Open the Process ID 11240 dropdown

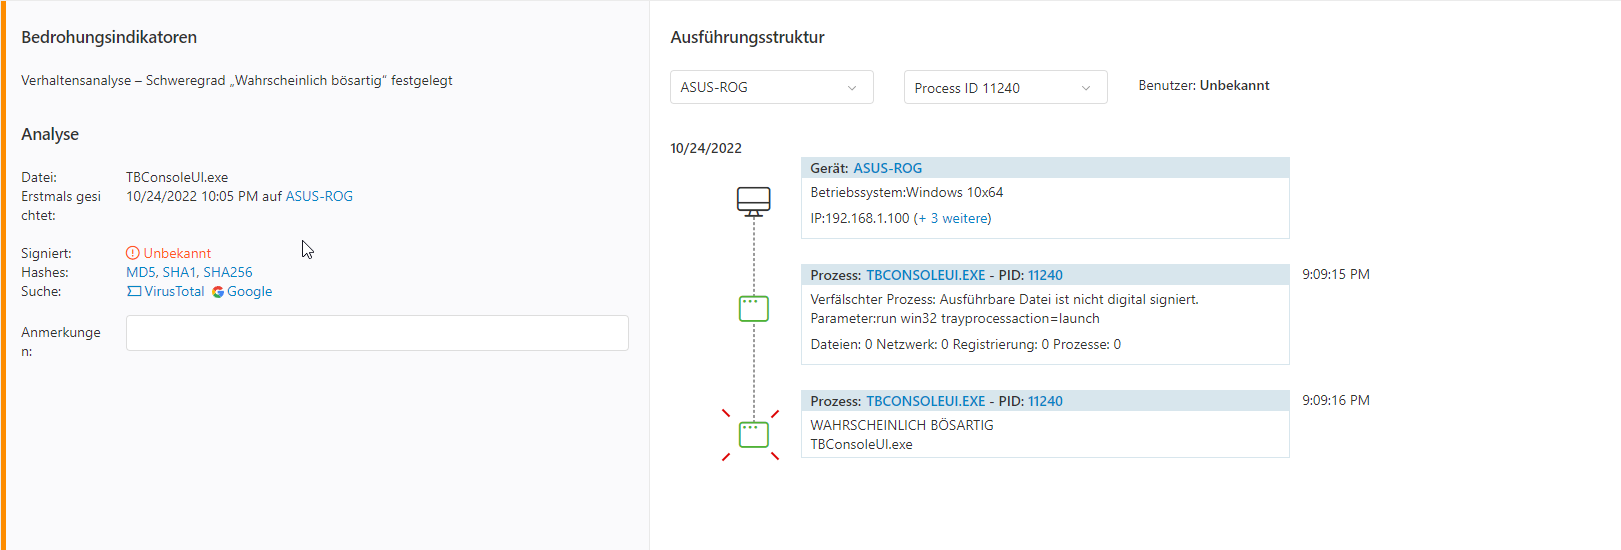coord(1006,87)
